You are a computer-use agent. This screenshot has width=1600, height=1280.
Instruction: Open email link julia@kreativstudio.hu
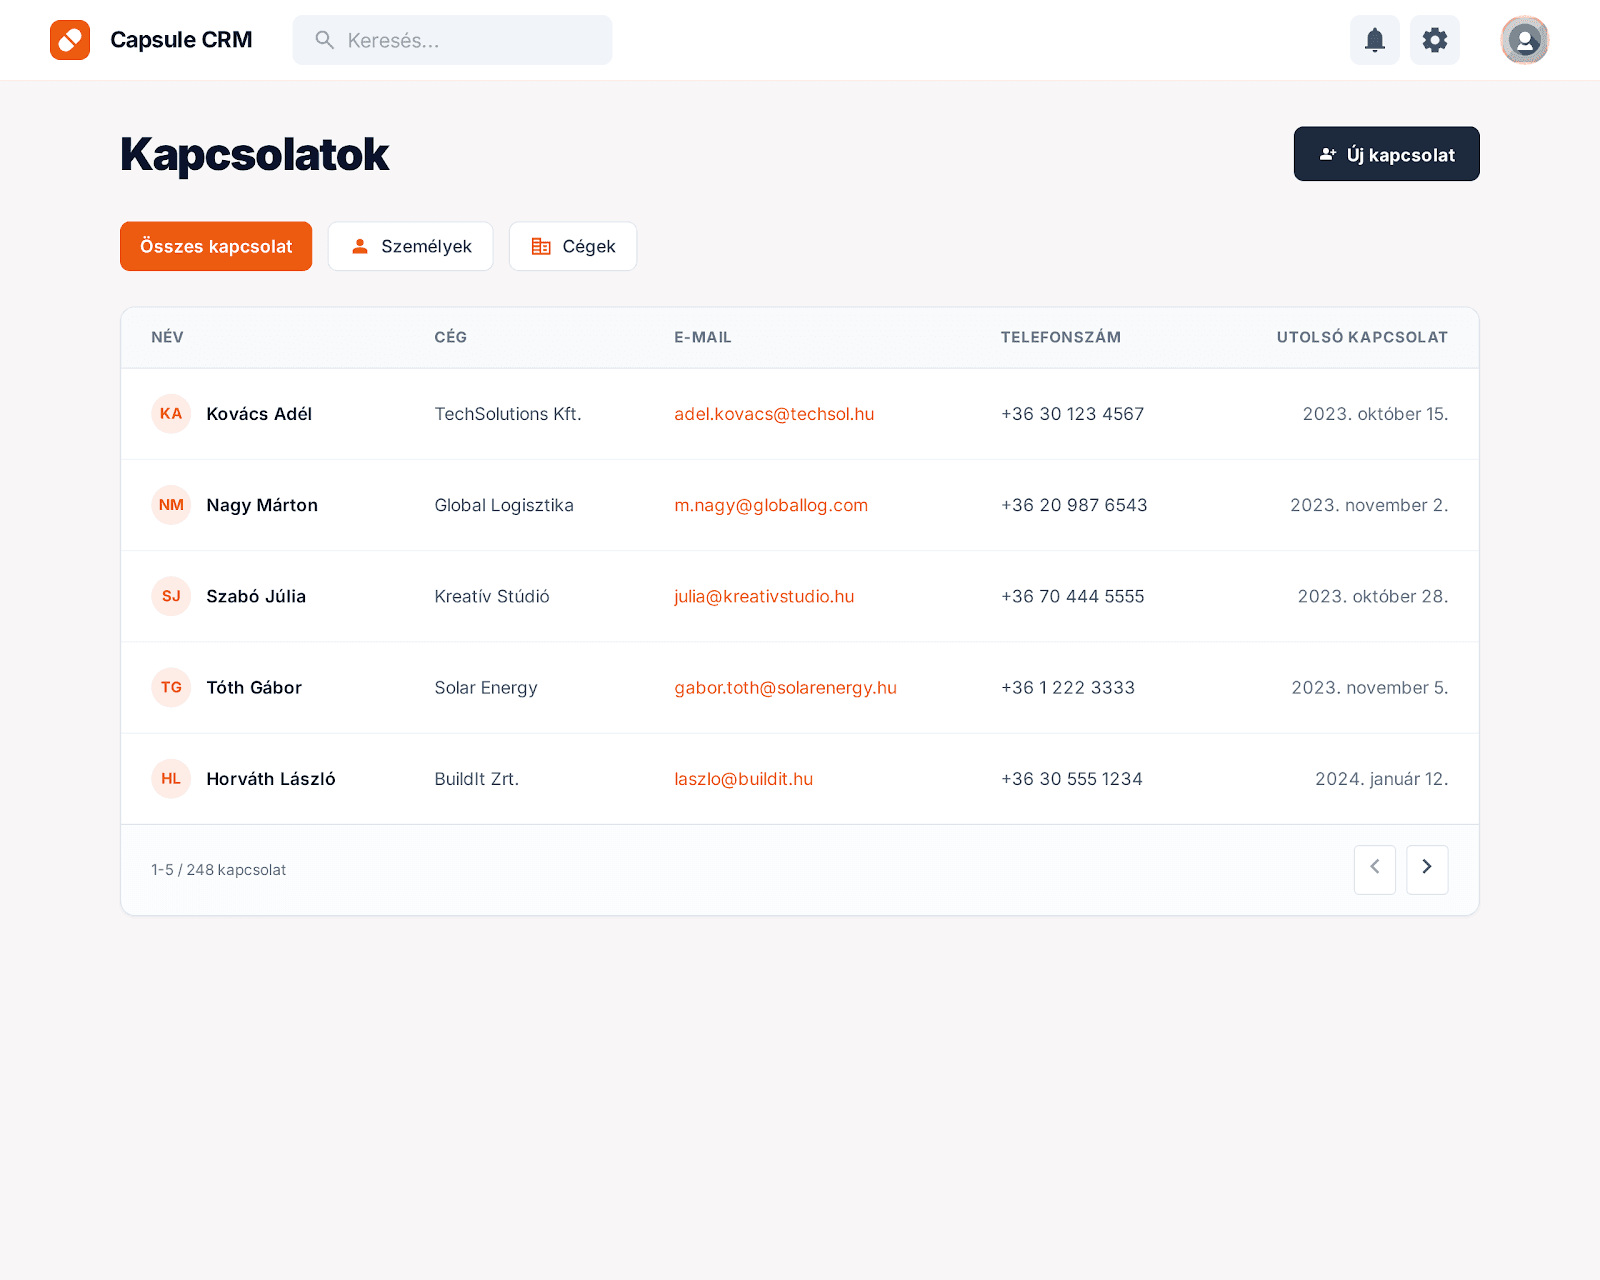pyautogui.click(x=764, y=596)
